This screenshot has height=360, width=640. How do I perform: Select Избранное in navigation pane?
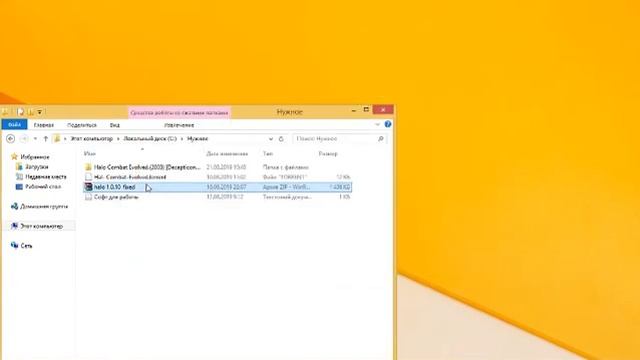pos(35,157)
